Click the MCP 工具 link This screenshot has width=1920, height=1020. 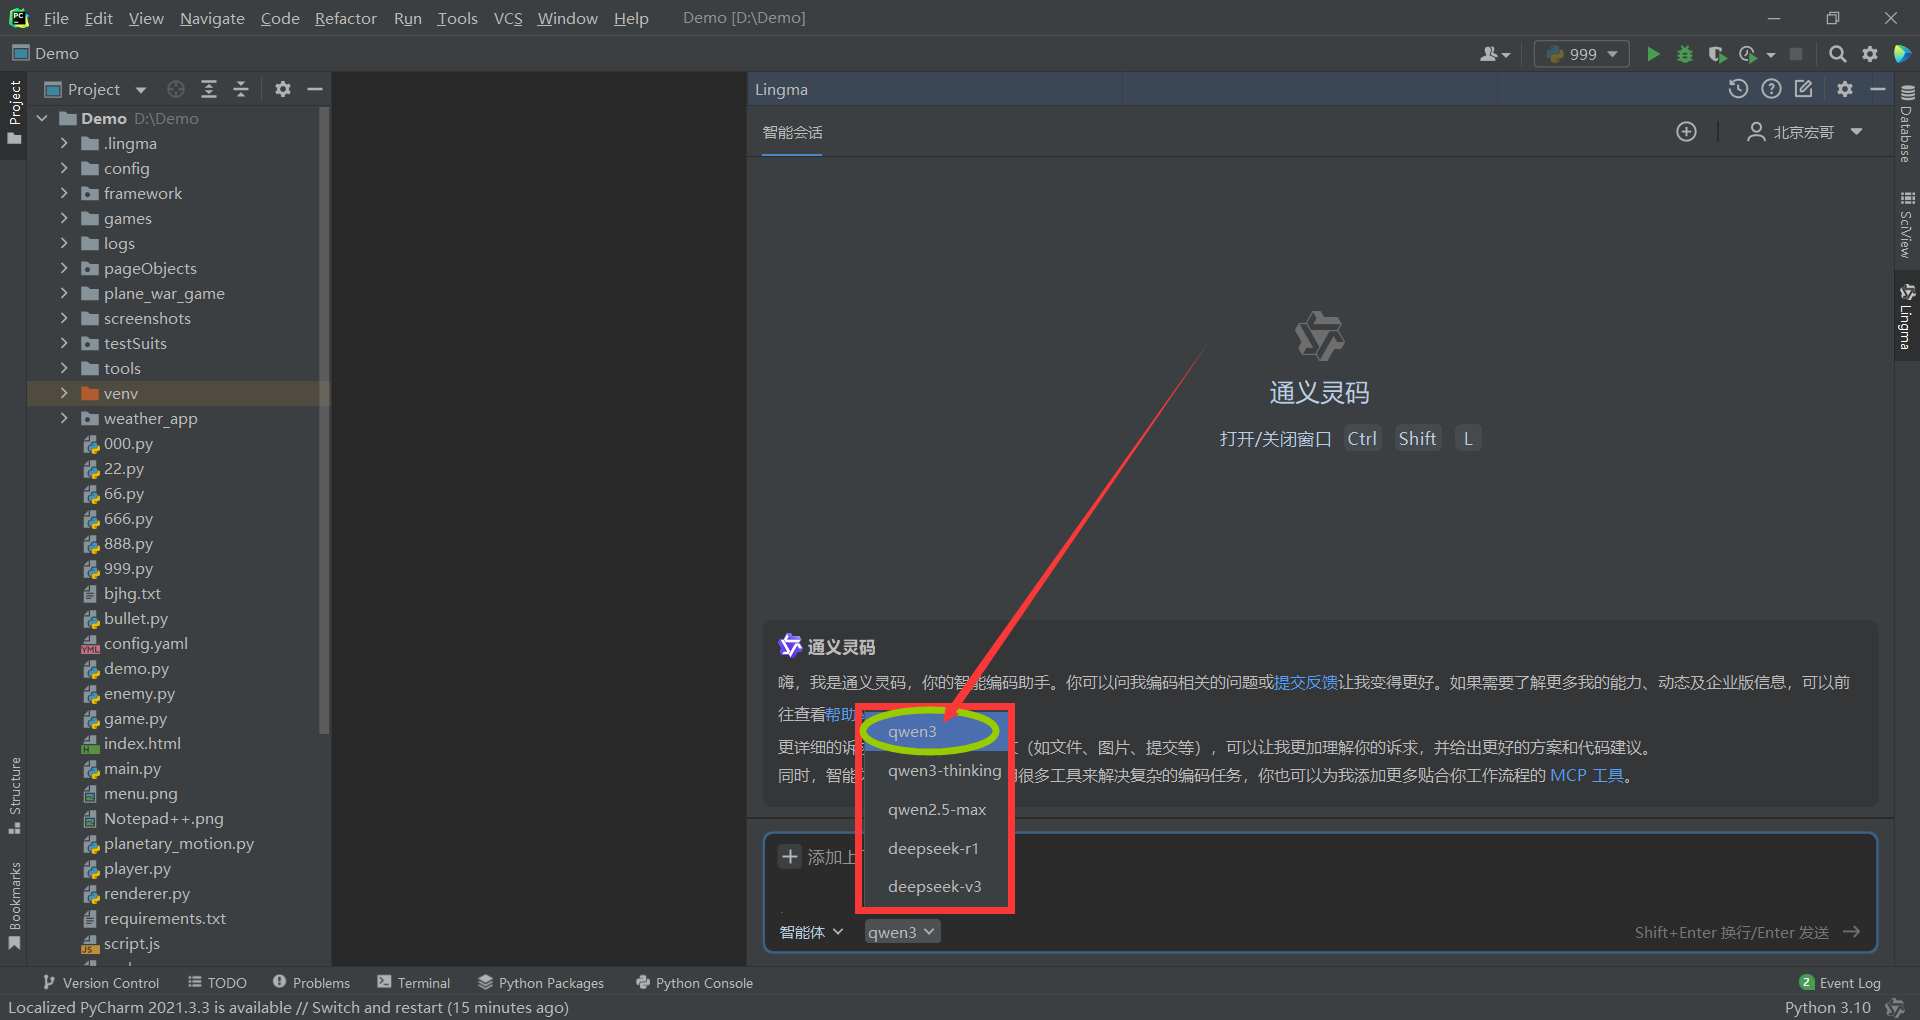click(x=1586, y=775)
